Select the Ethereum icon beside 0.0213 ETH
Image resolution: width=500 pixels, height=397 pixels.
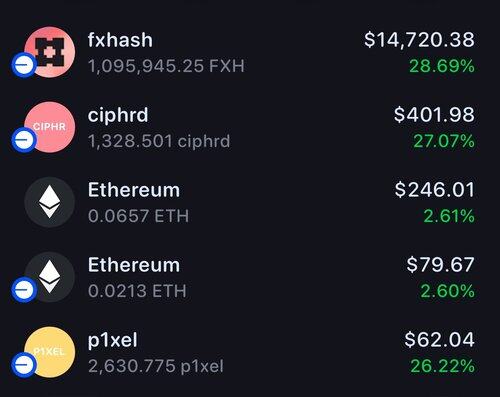(50, 277)
